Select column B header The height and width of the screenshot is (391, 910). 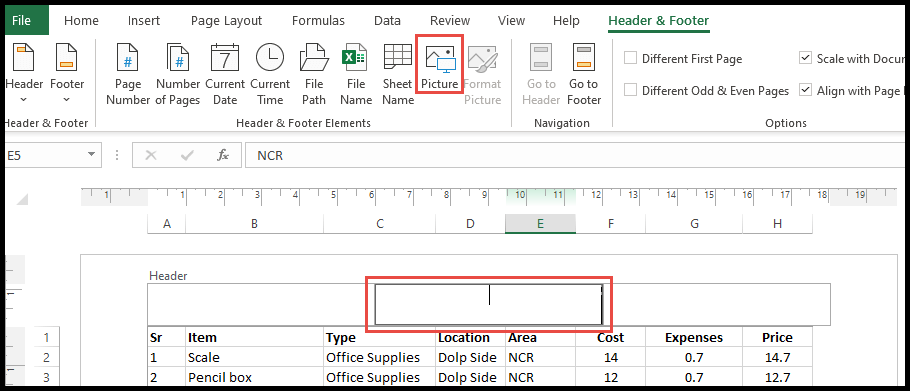coord(254,224)
